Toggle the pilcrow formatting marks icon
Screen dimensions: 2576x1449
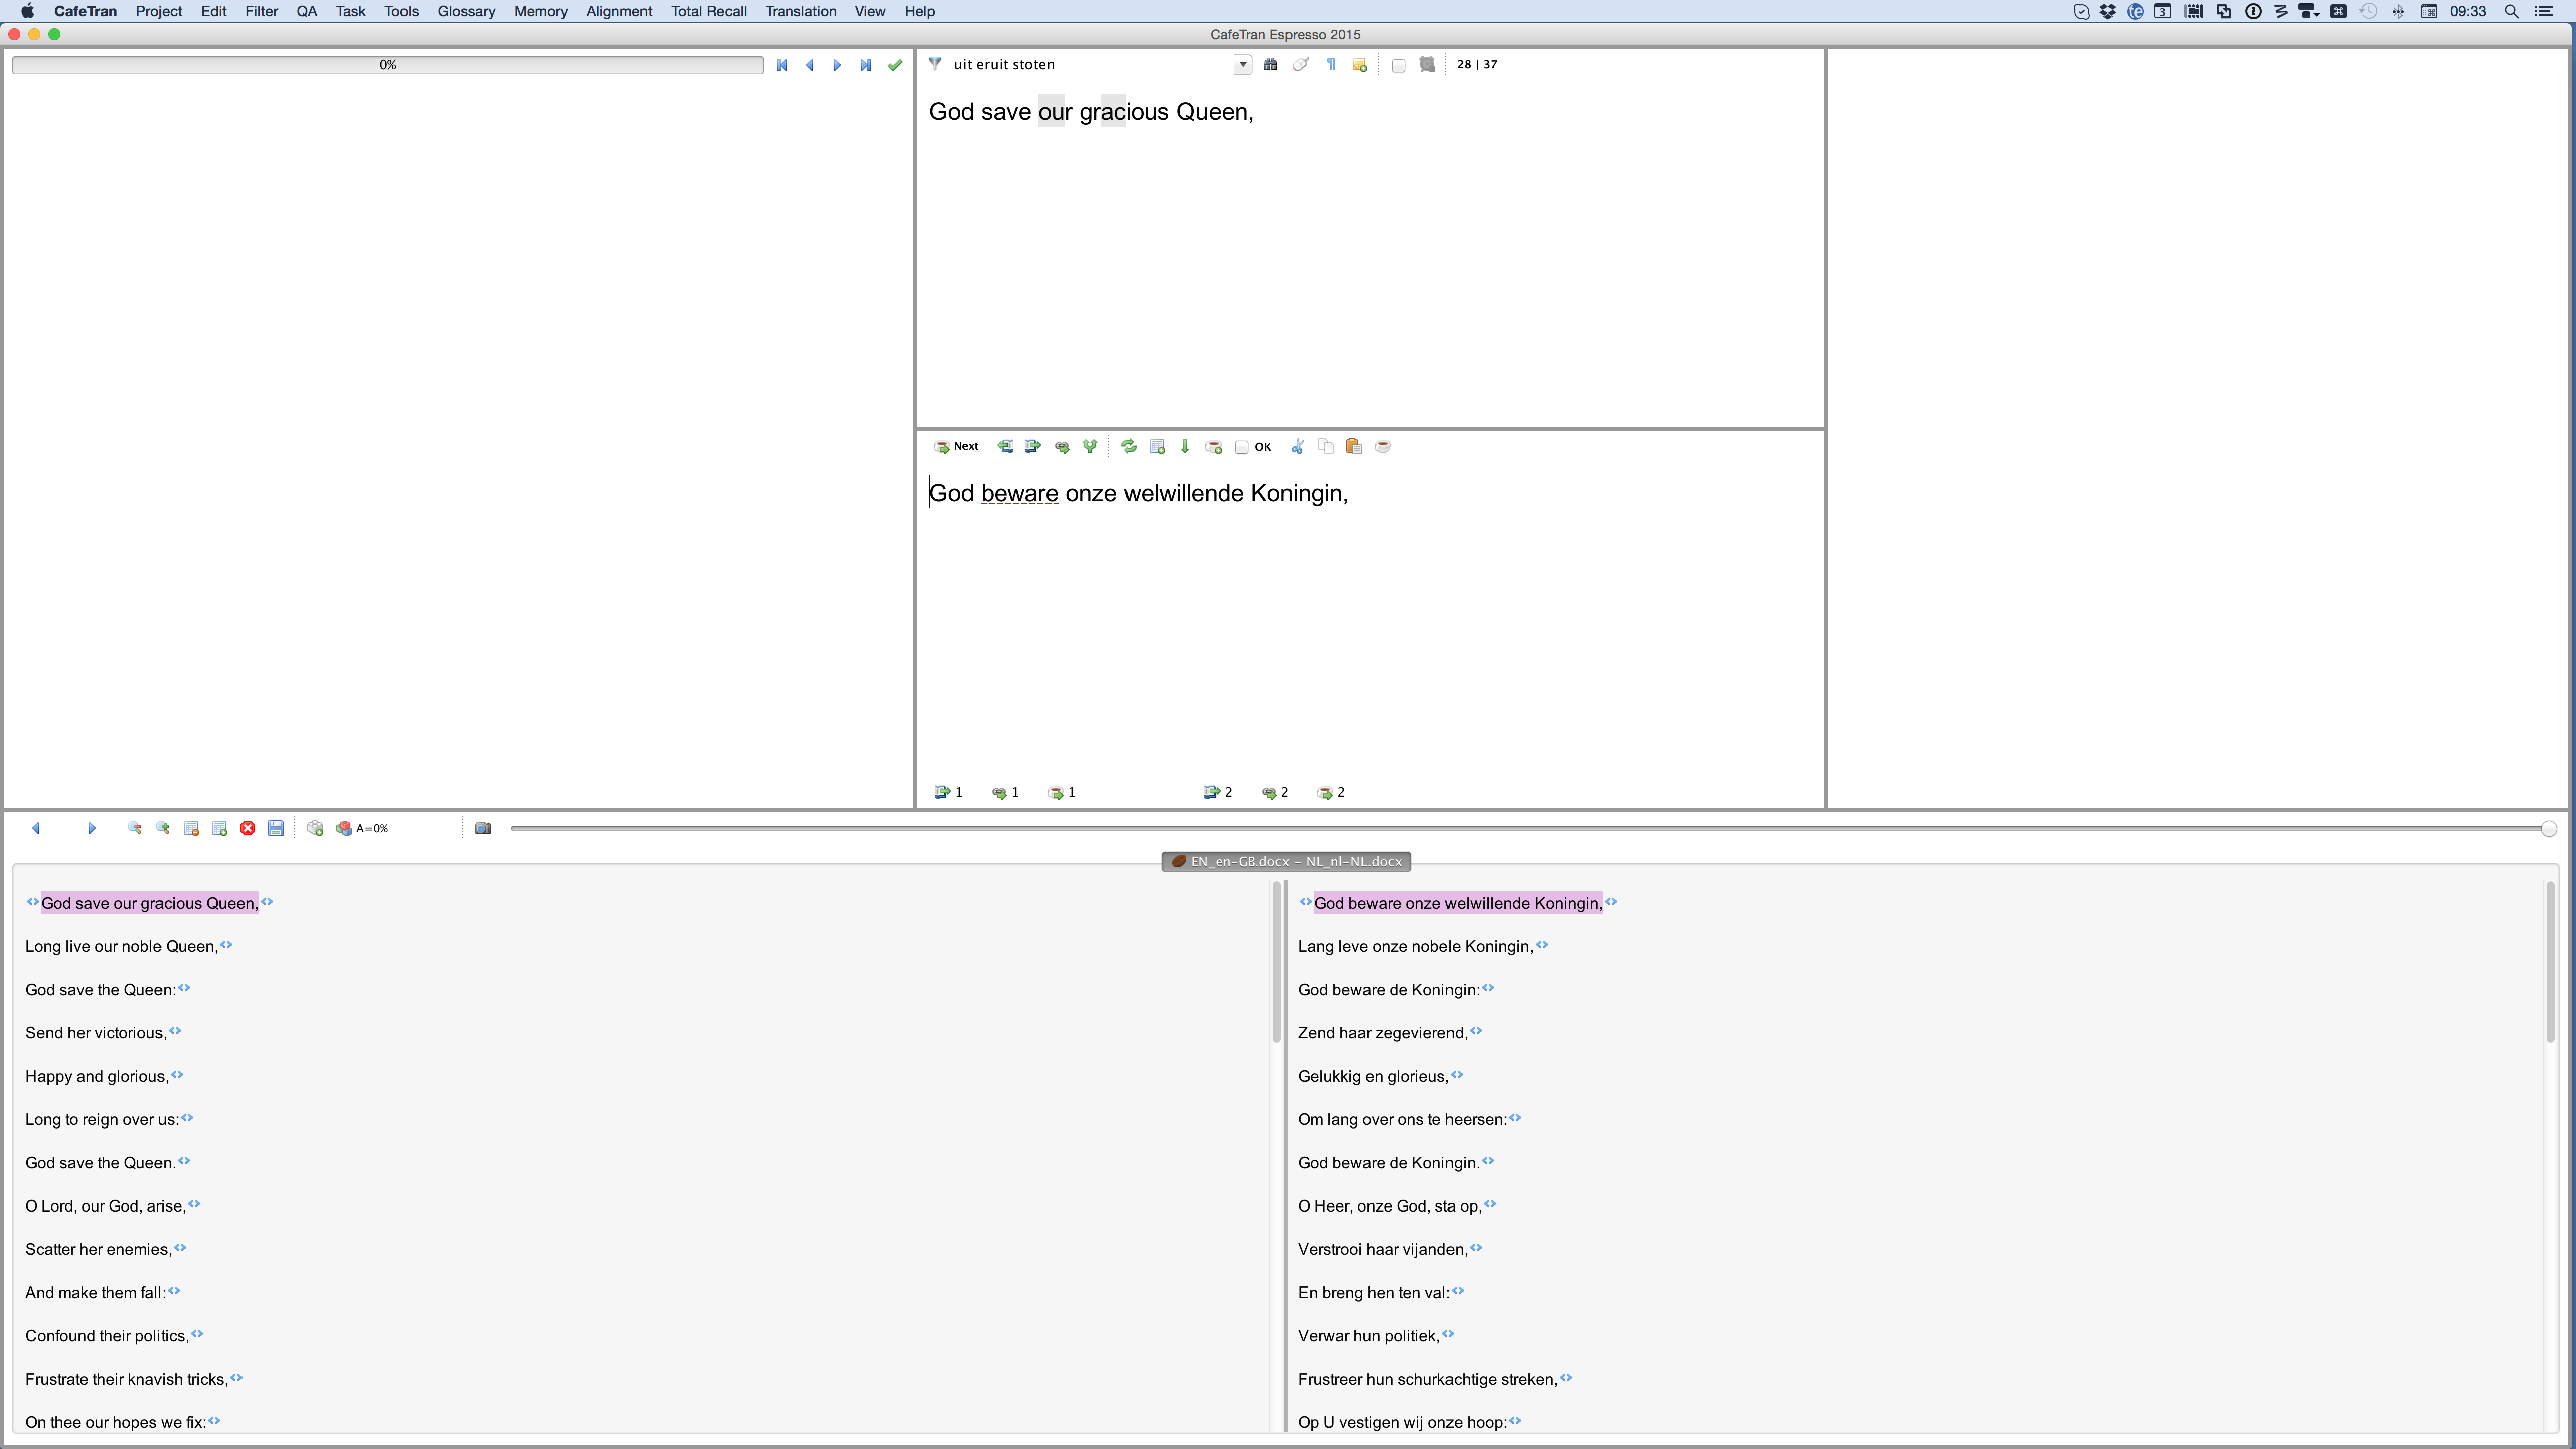tap(1331, 65)
